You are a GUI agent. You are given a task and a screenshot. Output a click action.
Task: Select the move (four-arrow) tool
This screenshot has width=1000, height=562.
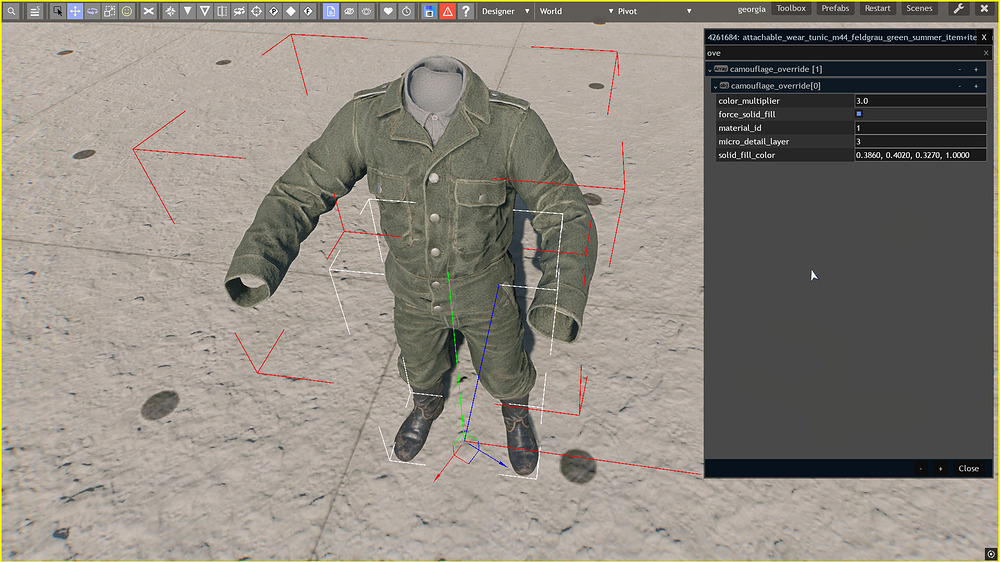75,11
